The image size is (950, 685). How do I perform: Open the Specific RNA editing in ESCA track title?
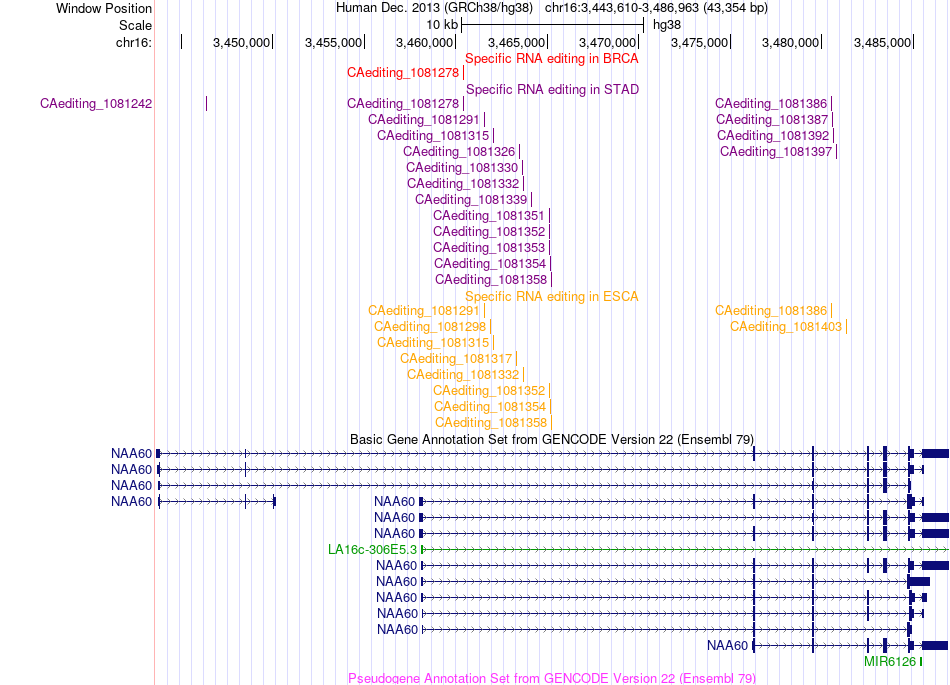pos(551,297)
